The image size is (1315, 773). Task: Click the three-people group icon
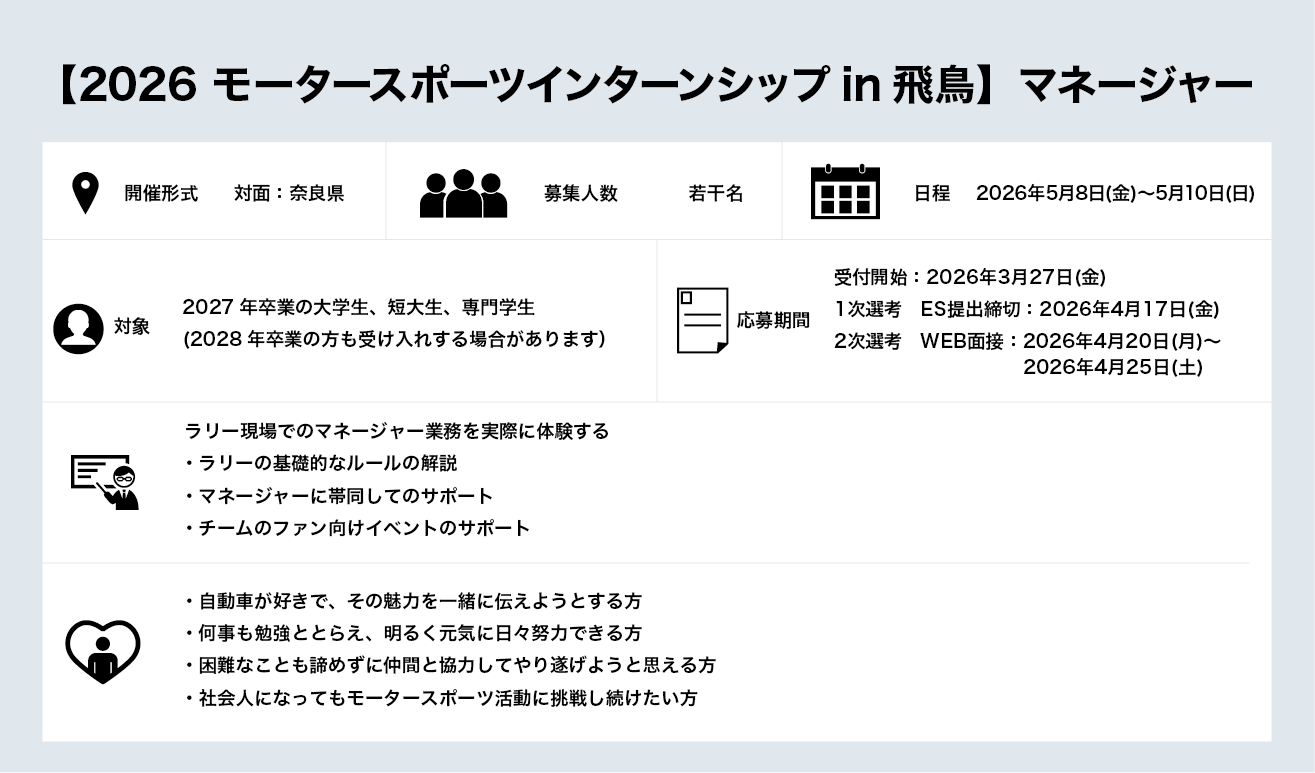(x=462, y=194)
